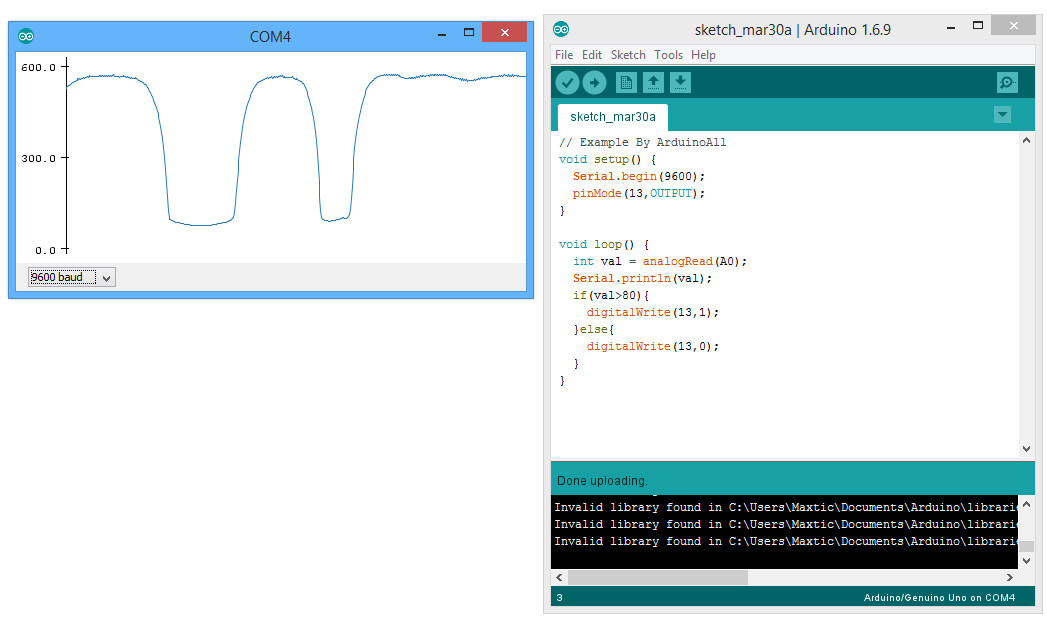Image resolution: width=1047 pixels, height=624 pixels.
Task: Click the if(val>80) line
Action: 611,295
